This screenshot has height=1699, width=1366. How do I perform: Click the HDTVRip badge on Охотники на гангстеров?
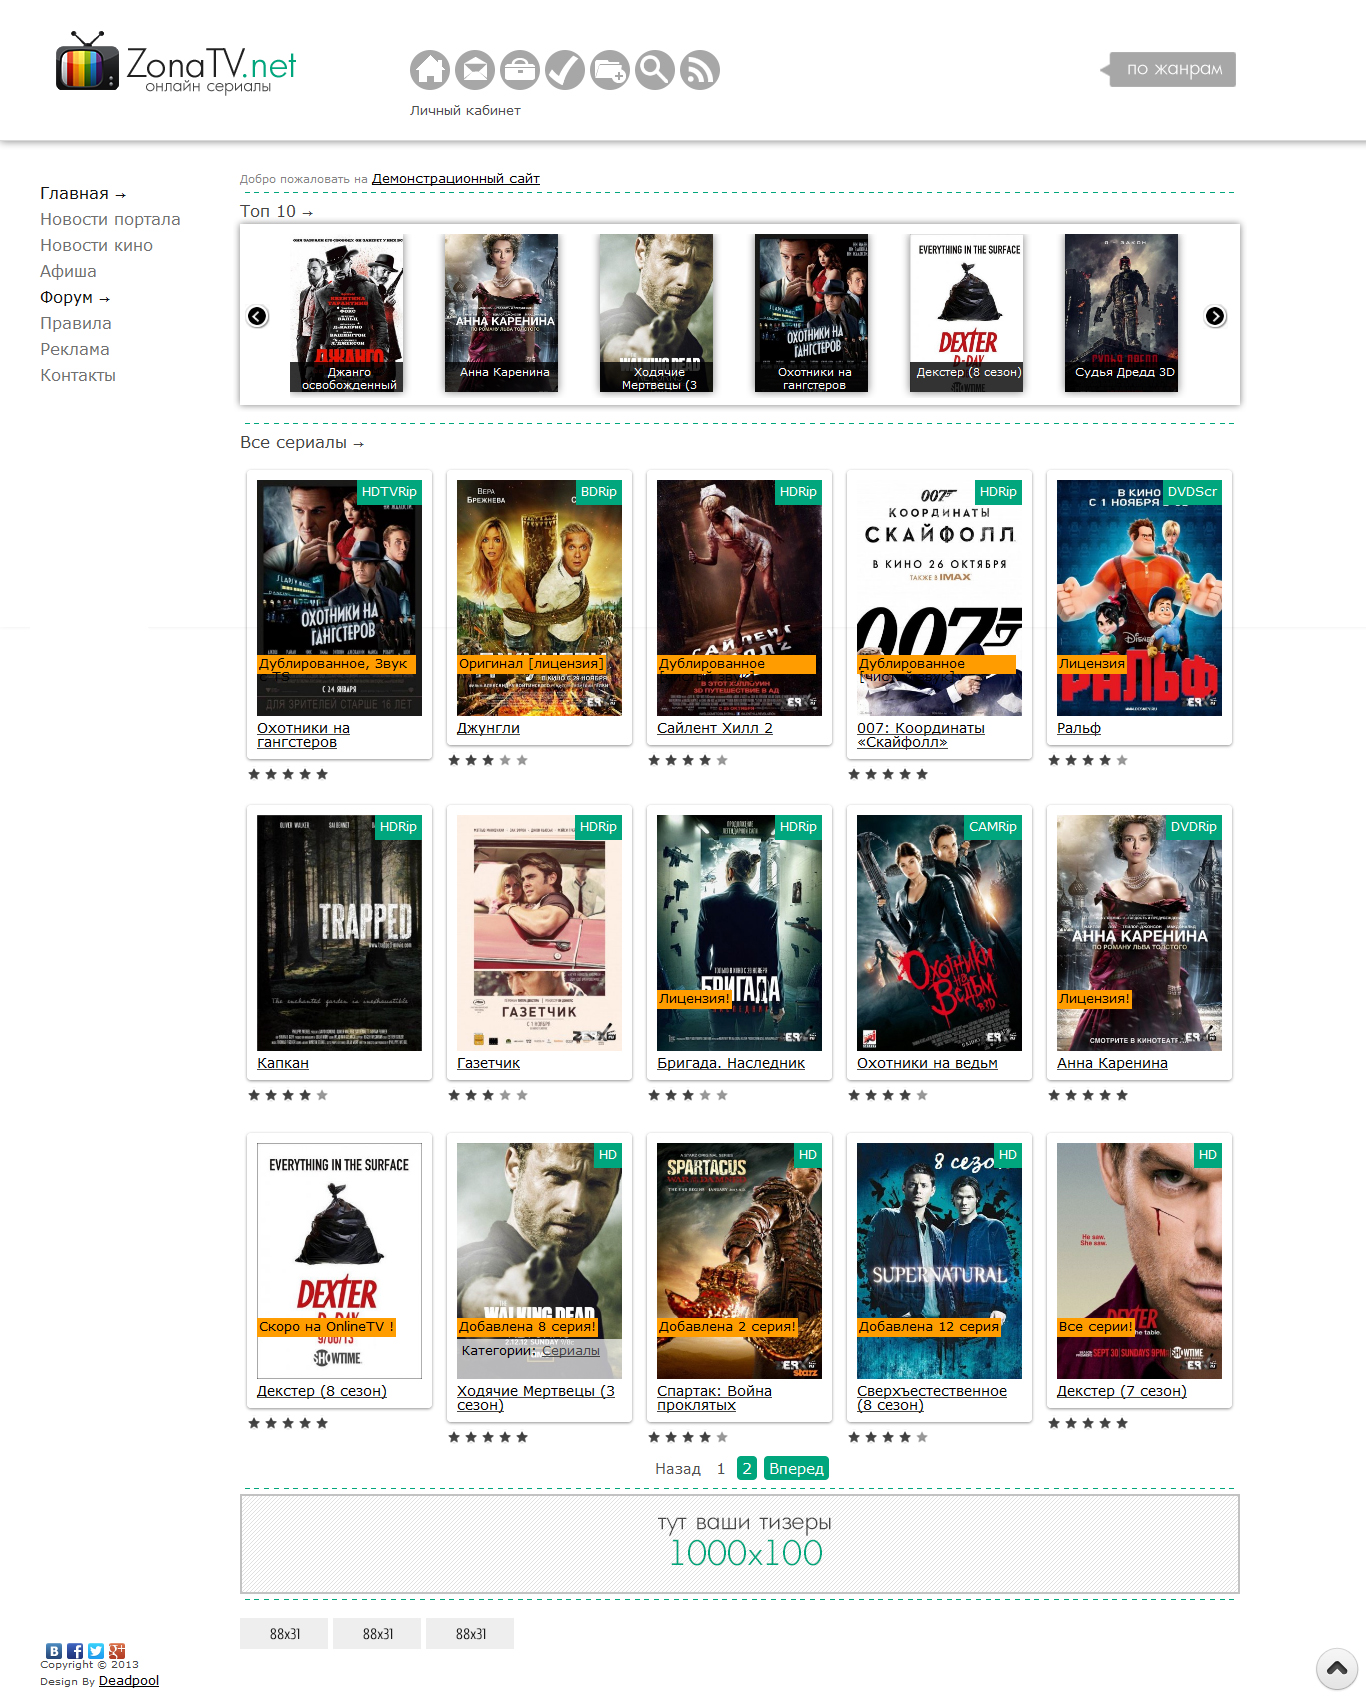(x=389, y=492)
